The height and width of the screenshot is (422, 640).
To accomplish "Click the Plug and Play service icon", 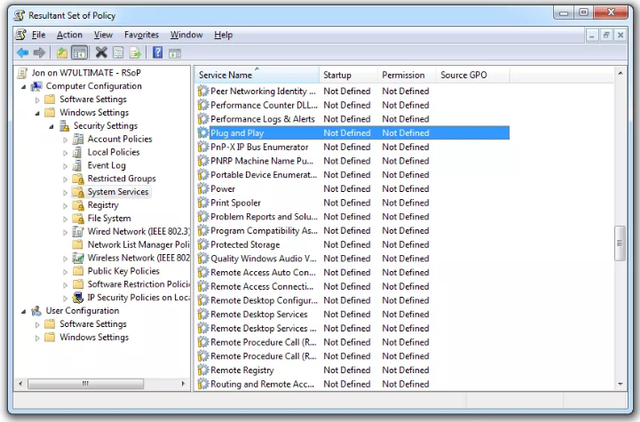I will tap(203, 133).
